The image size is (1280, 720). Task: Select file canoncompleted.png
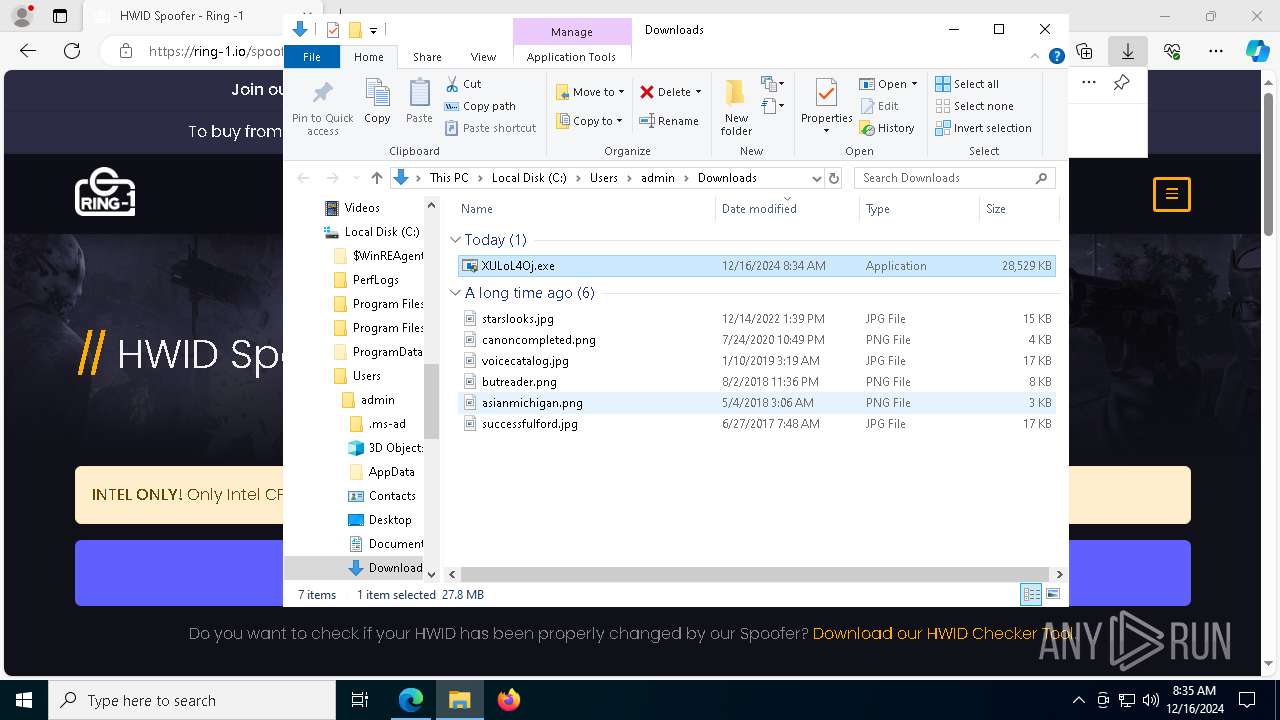coord(756,340)
